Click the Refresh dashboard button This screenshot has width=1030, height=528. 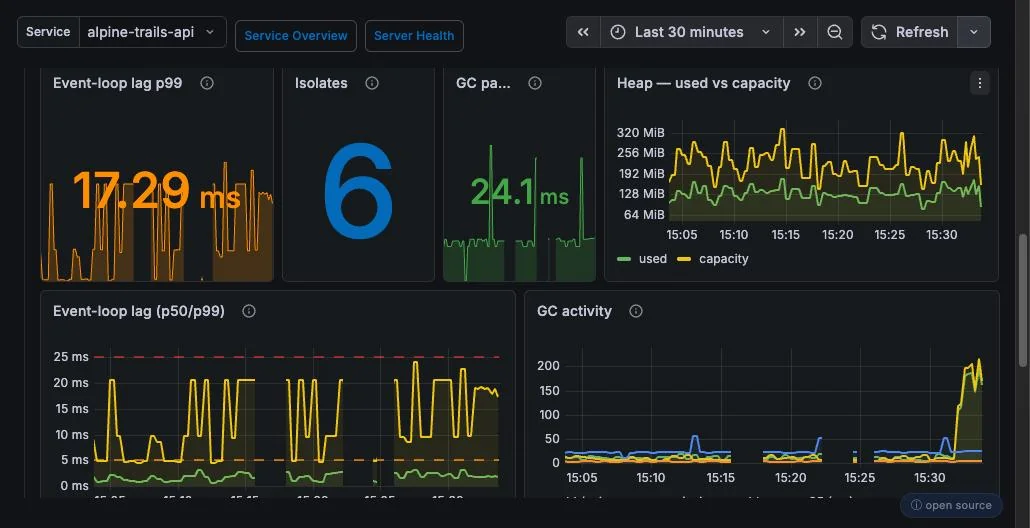[x=910, y=32]
